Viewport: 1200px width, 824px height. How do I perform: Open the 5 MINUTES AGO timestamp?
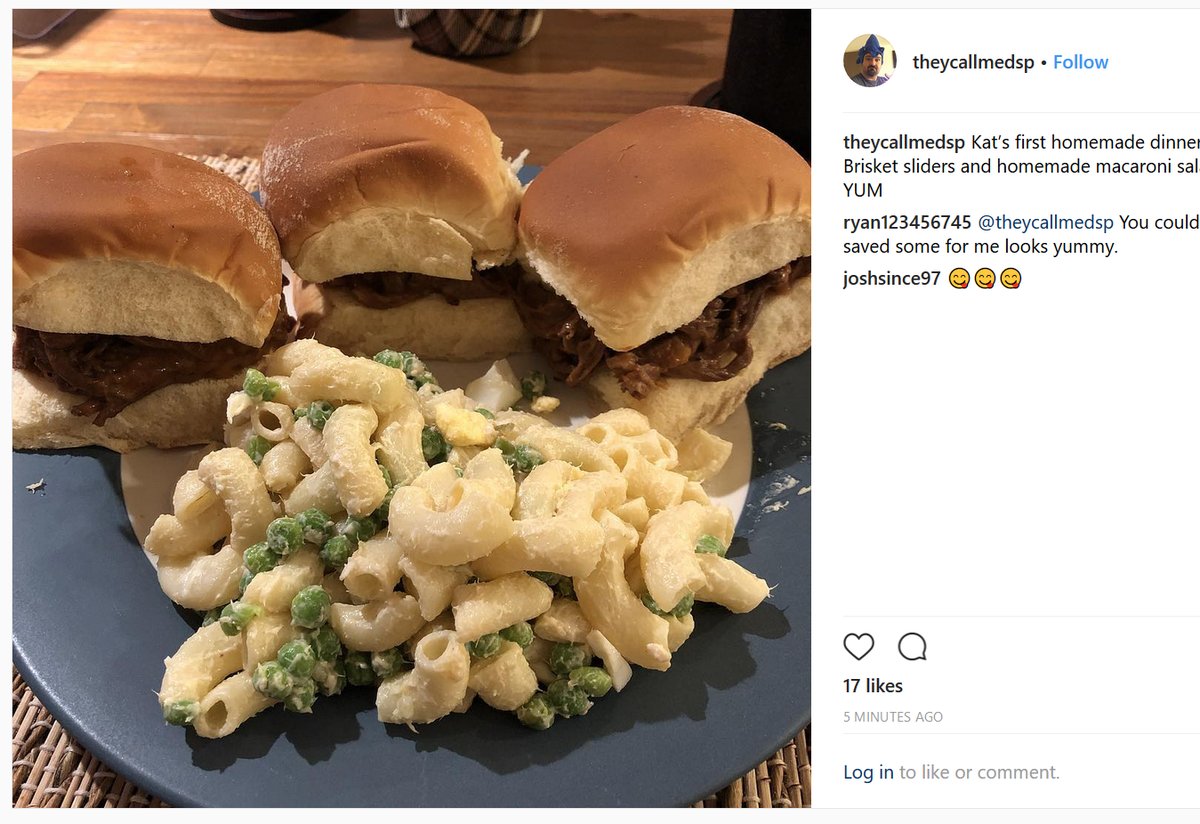point(893,717)
